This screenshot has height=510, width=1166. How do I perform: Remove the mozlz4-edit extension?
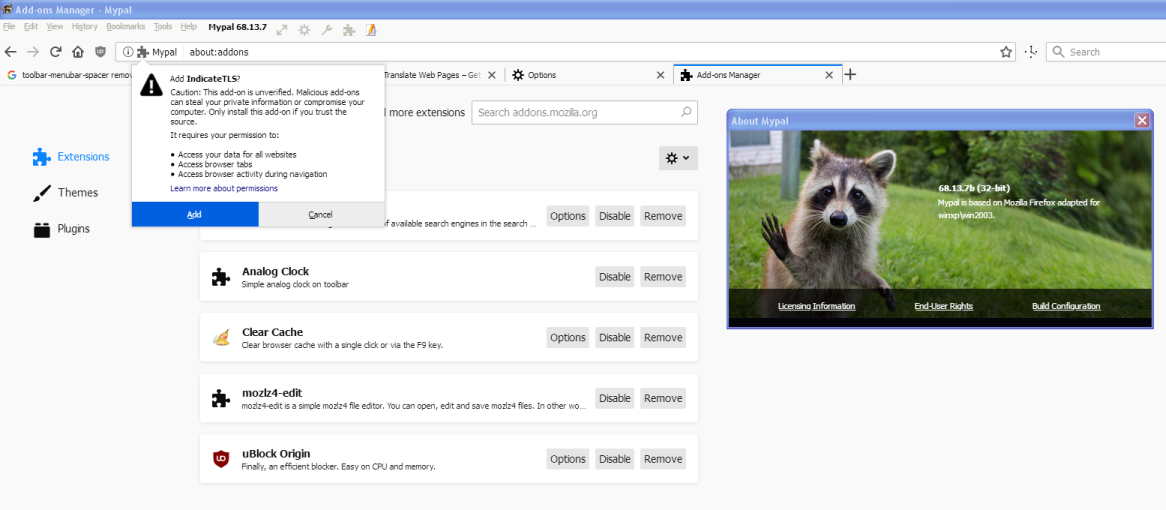[663, 398]
